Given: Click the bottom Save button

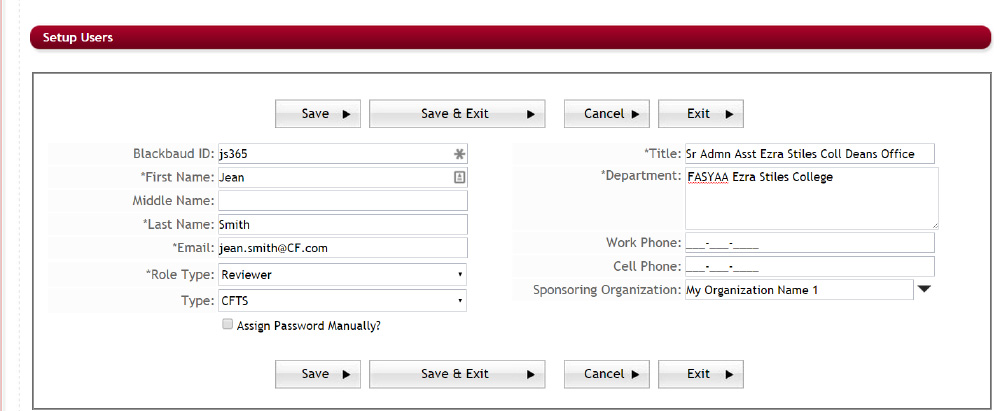Looking at the screenshot, I should coord(318,374).
